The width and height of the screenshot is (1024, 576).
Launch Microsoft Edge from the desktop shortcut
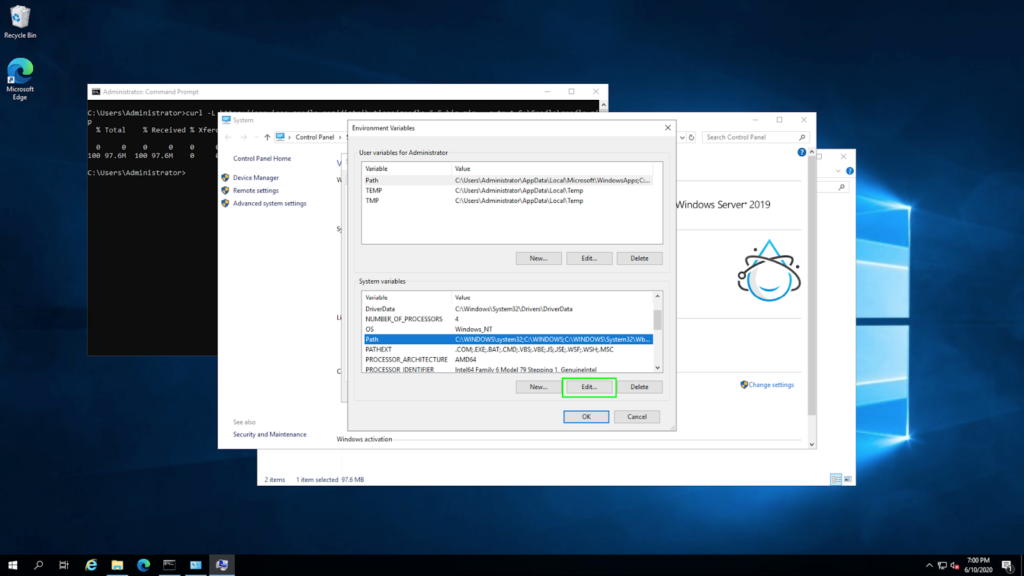pyautogui.click(x=20, y=72)
